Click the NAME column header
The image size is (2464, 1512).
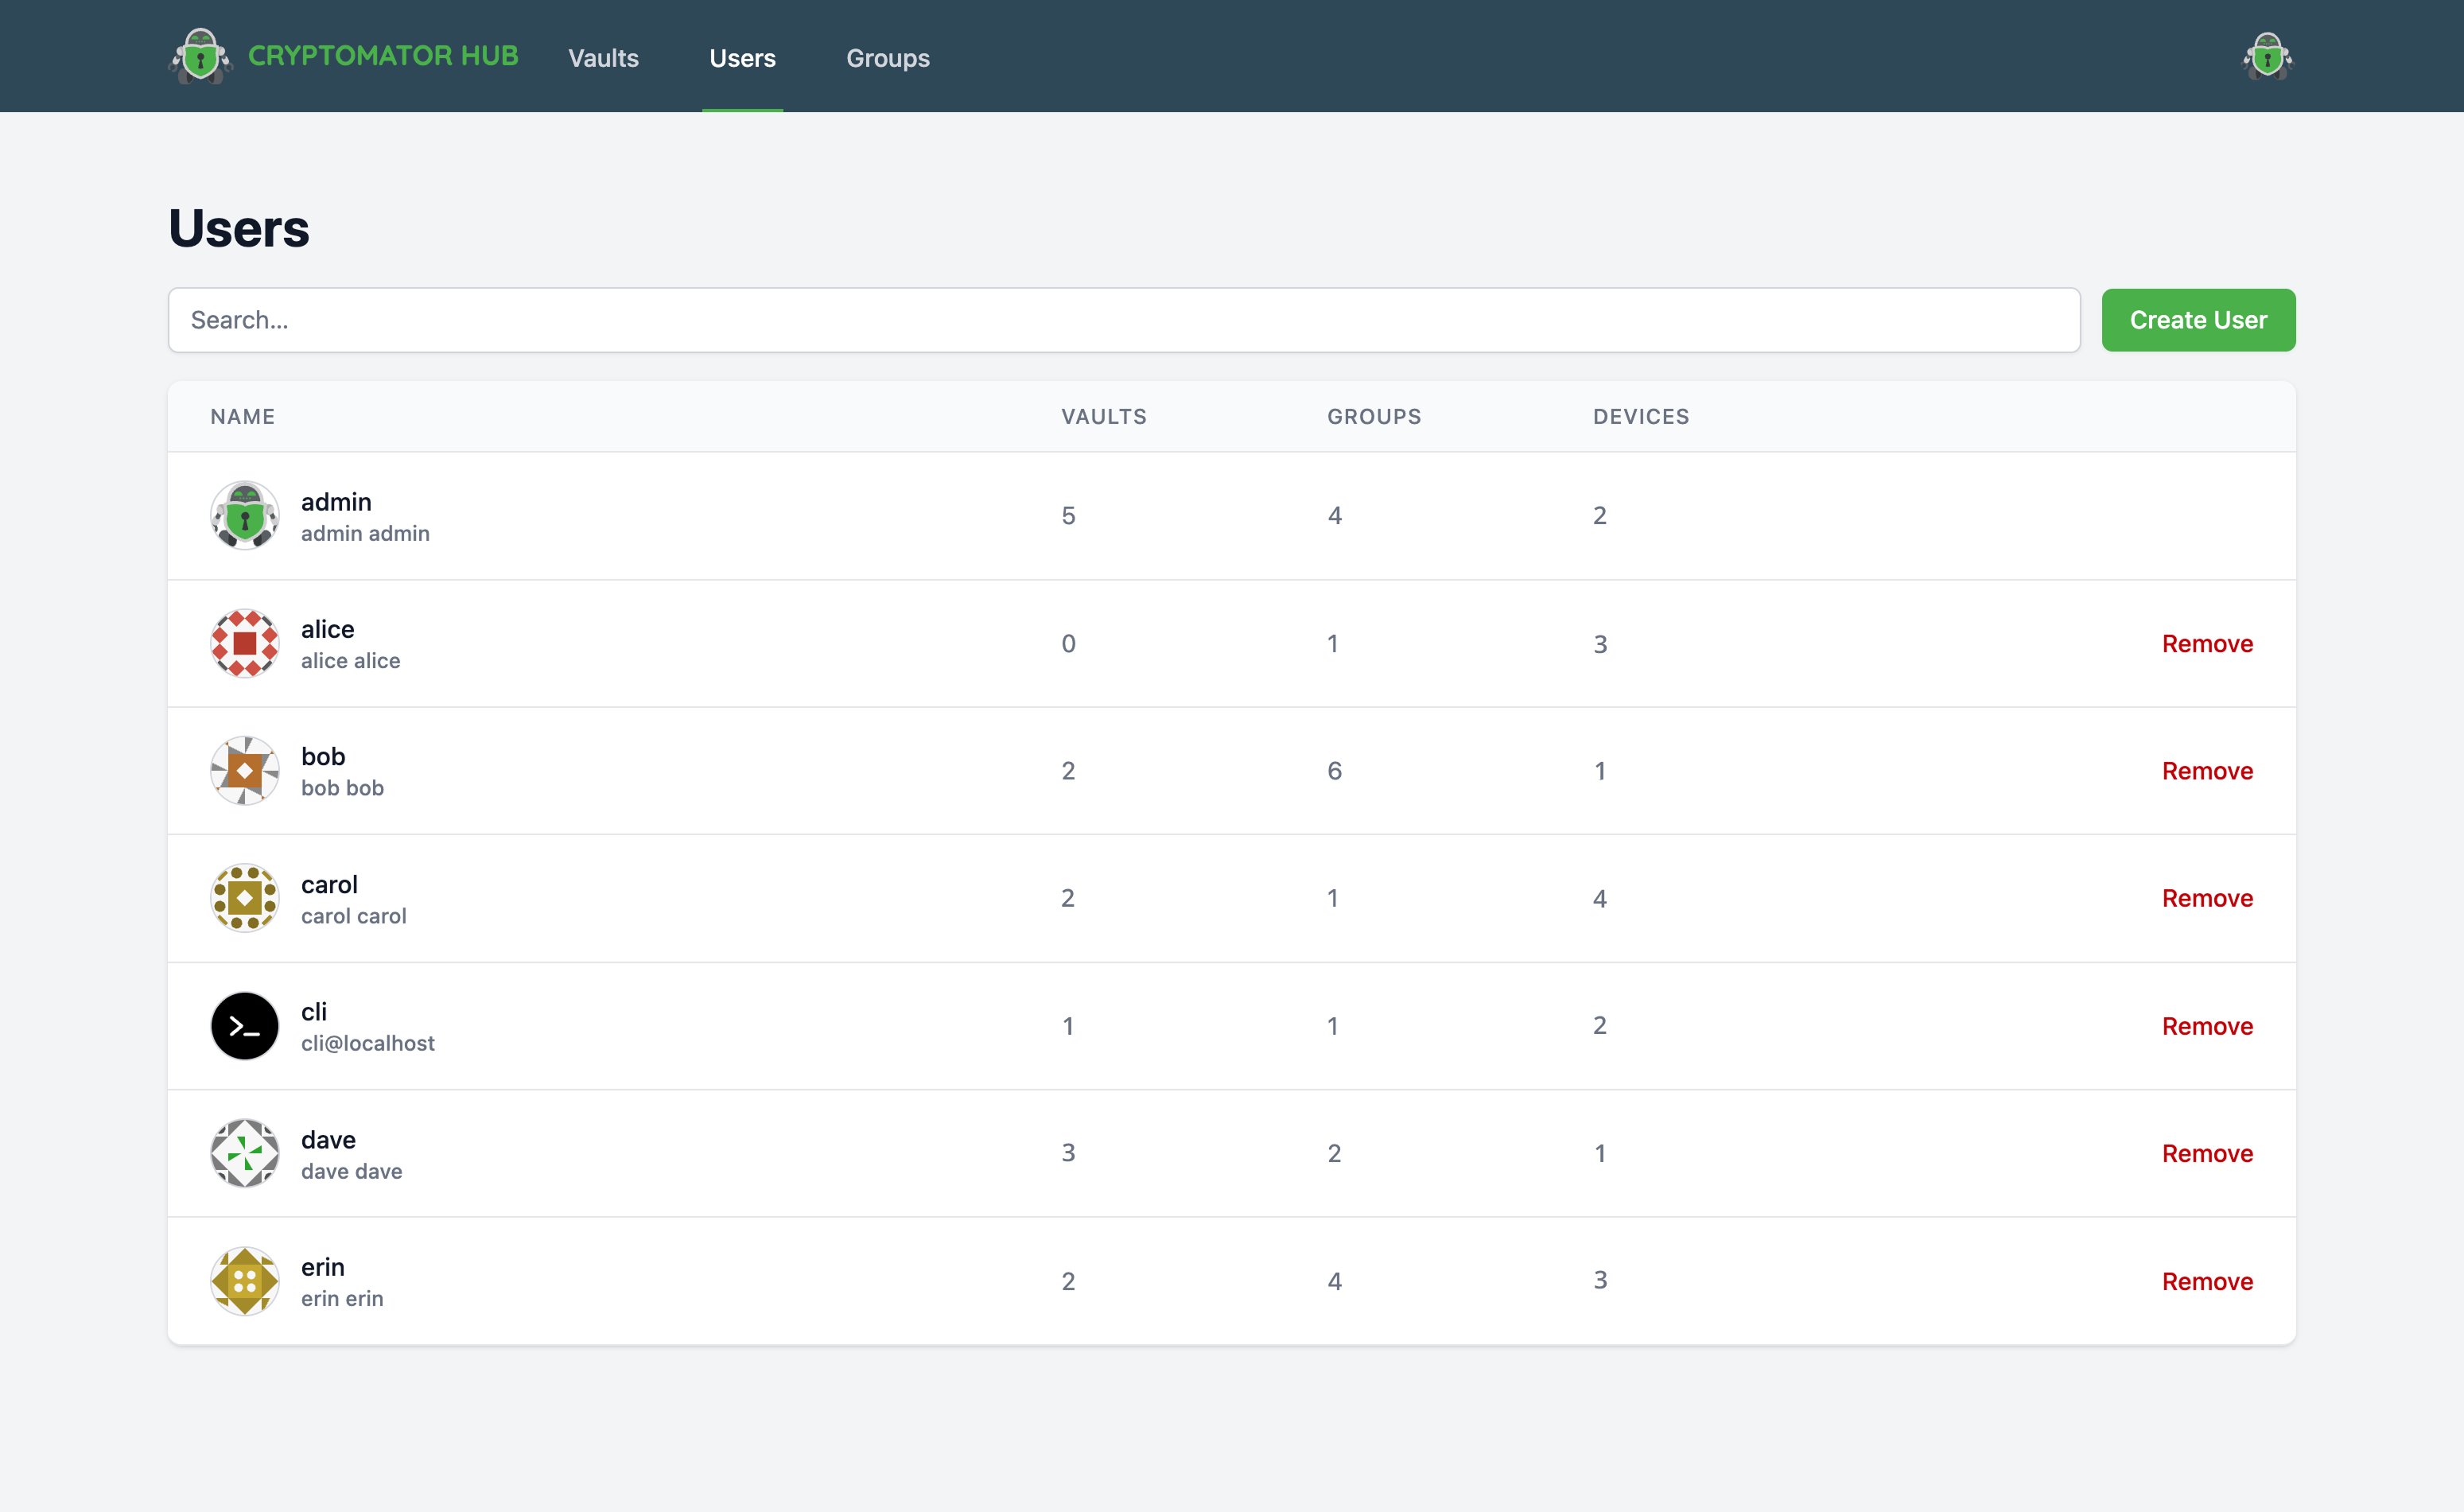242,416
